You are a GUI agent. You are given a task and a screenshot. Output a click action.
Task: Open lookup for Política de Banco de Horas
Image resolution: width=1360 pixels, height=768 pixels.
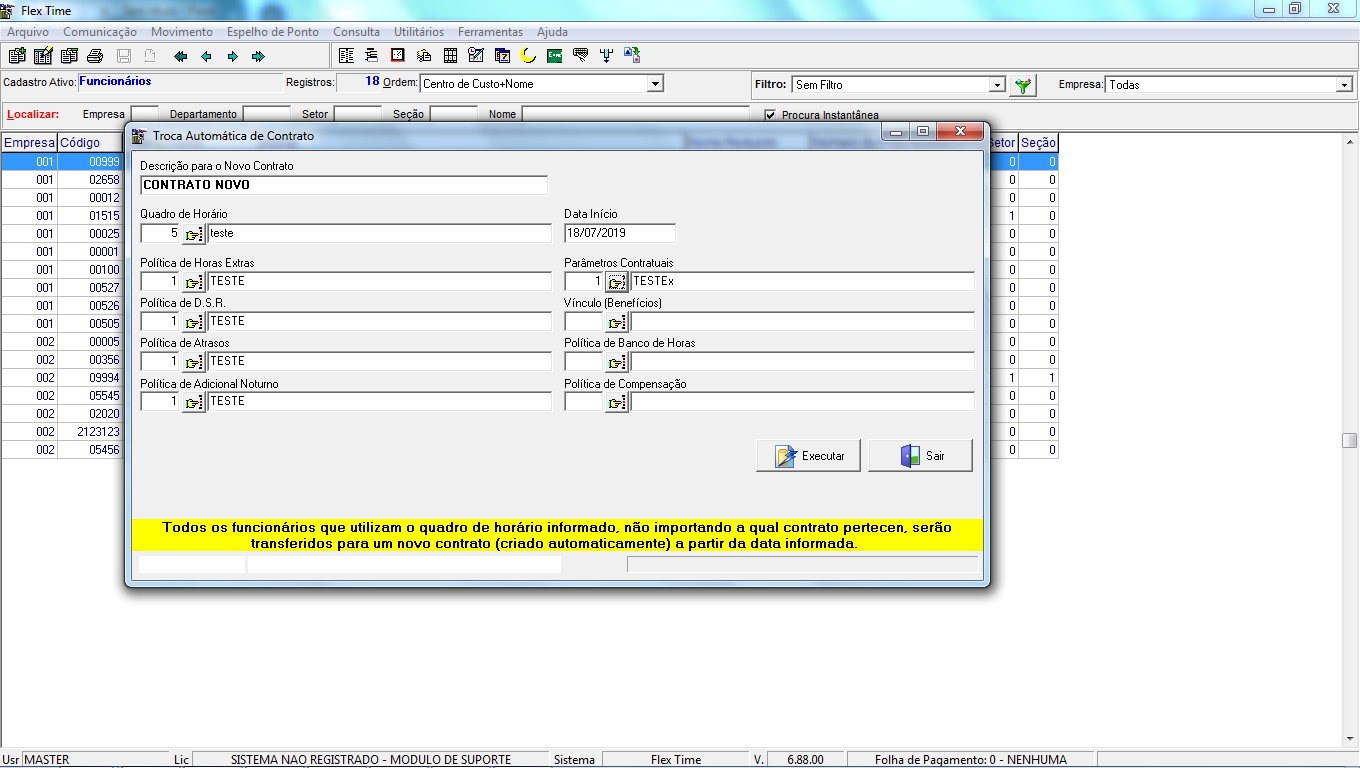pos(617,362)
